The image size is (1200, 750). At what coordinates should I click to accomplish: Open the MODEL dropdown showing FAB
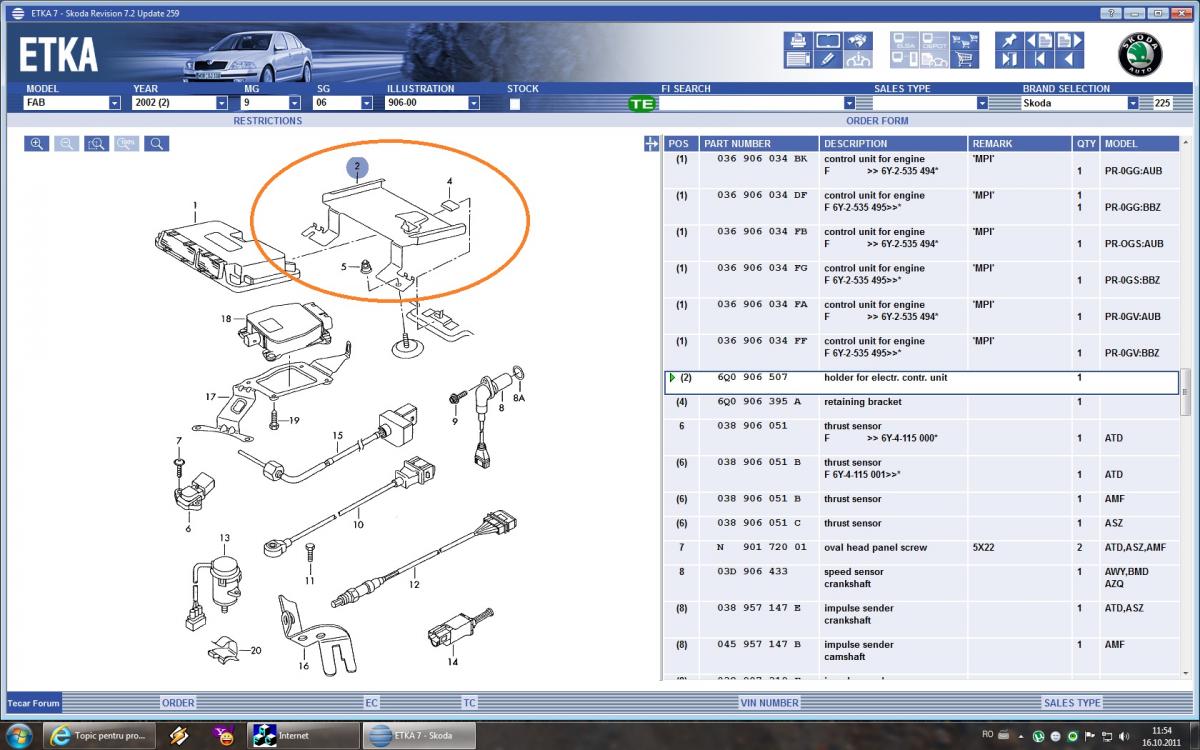click(x=114, y=103)
